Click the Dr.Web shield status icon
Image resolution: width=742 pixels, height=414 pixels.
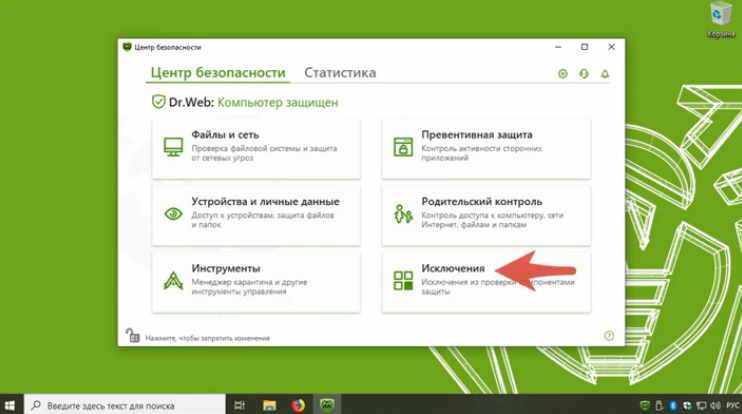pyautogui.click(x=159, y=102)
